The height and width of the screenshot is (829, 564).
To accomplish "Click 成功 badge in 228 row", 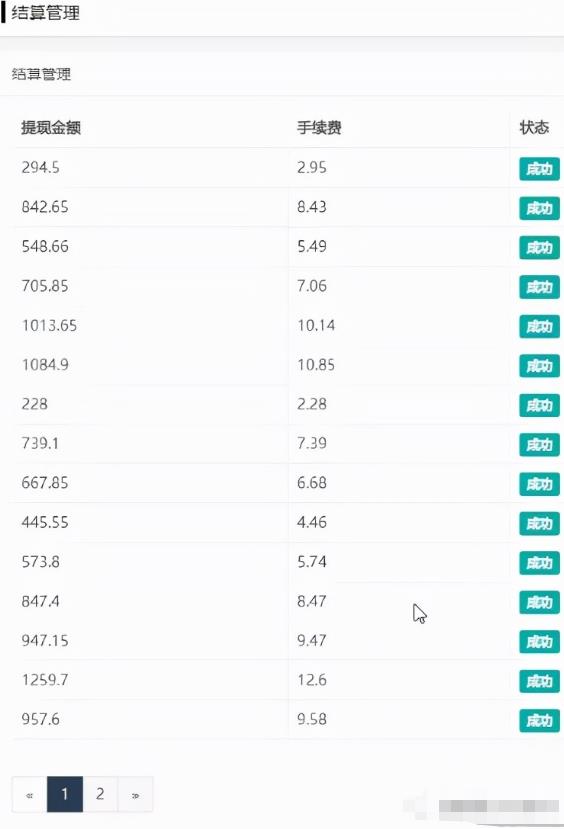I will 539,406.
